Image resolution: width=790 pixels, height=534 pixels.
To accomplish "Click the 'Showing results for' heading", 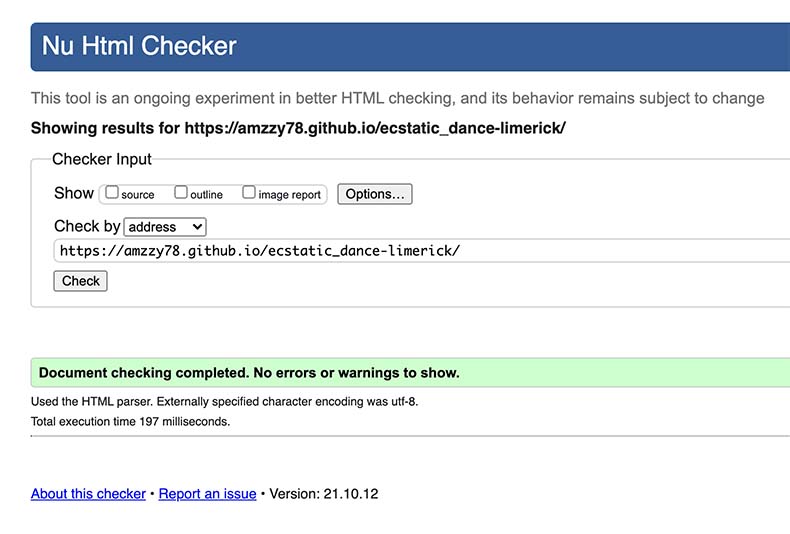I will coord(298,128).
